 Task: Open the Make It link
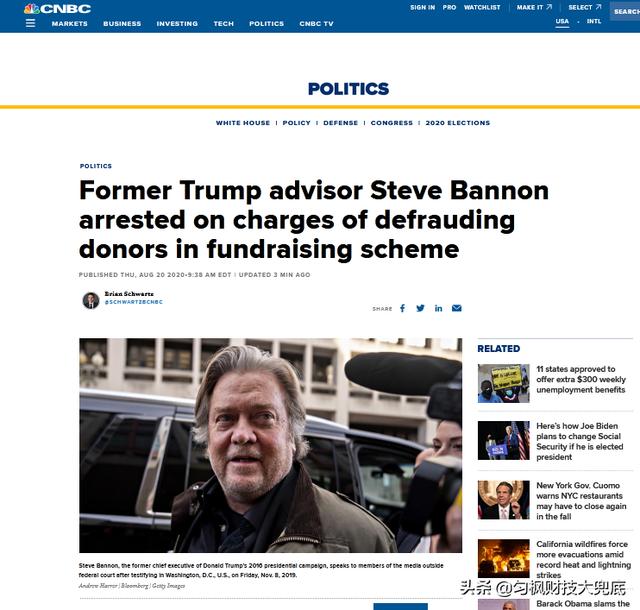pyautogui.click(x=530, y=7)
